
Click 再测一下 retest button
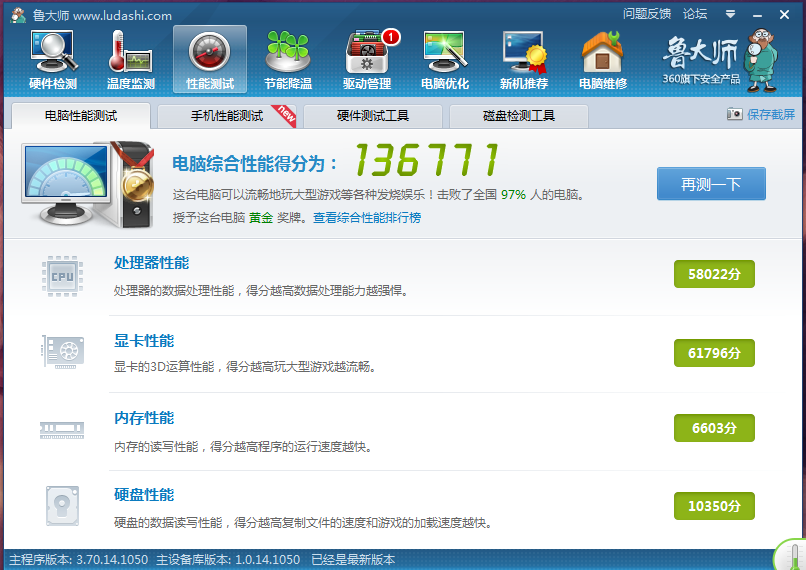711,183
